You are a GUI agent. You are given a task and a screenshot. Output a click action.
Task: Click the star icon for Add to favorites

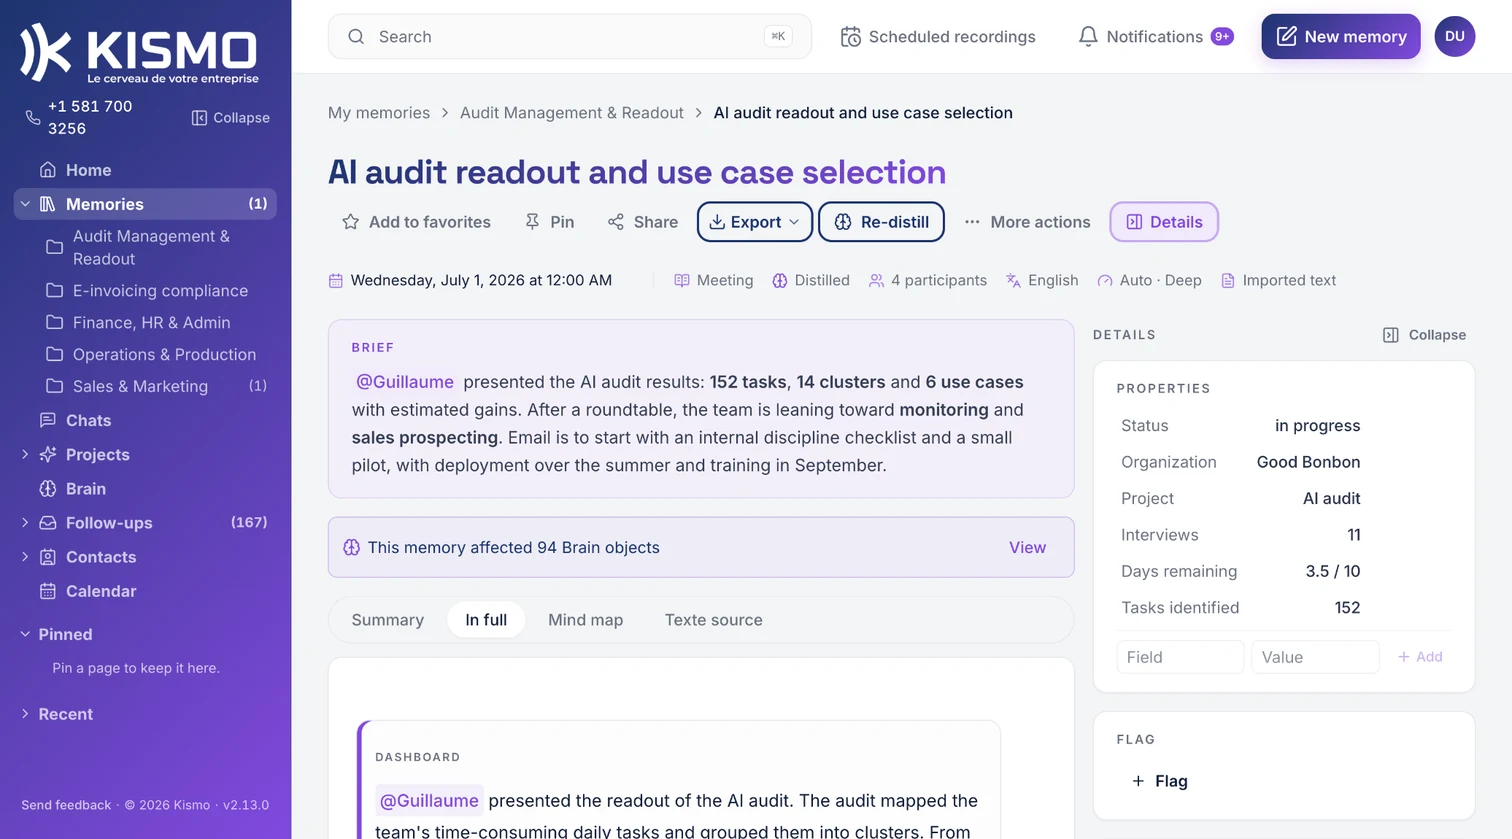coord(351,222)
